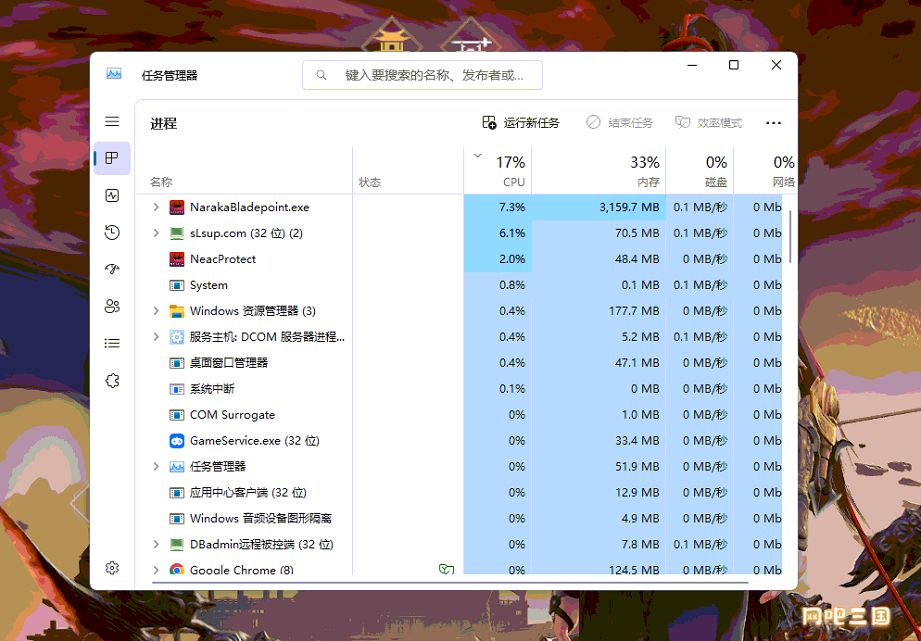Viewport: 921px width, 641px height.
Task: Open the more options ellipsis menu
Action: (774, 123)
